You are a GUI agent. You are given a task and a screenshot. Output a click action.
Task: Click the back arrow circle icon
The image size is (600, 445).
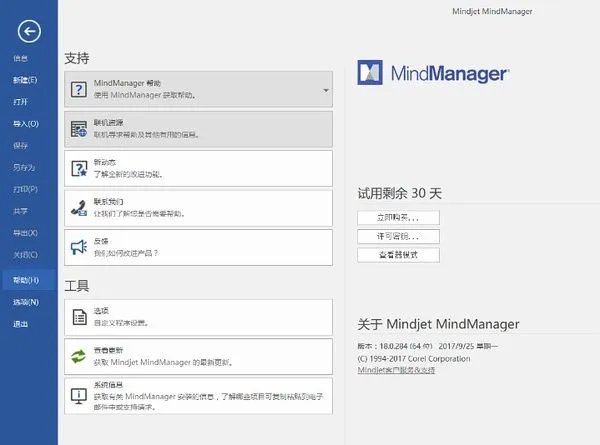pos(29,31)
